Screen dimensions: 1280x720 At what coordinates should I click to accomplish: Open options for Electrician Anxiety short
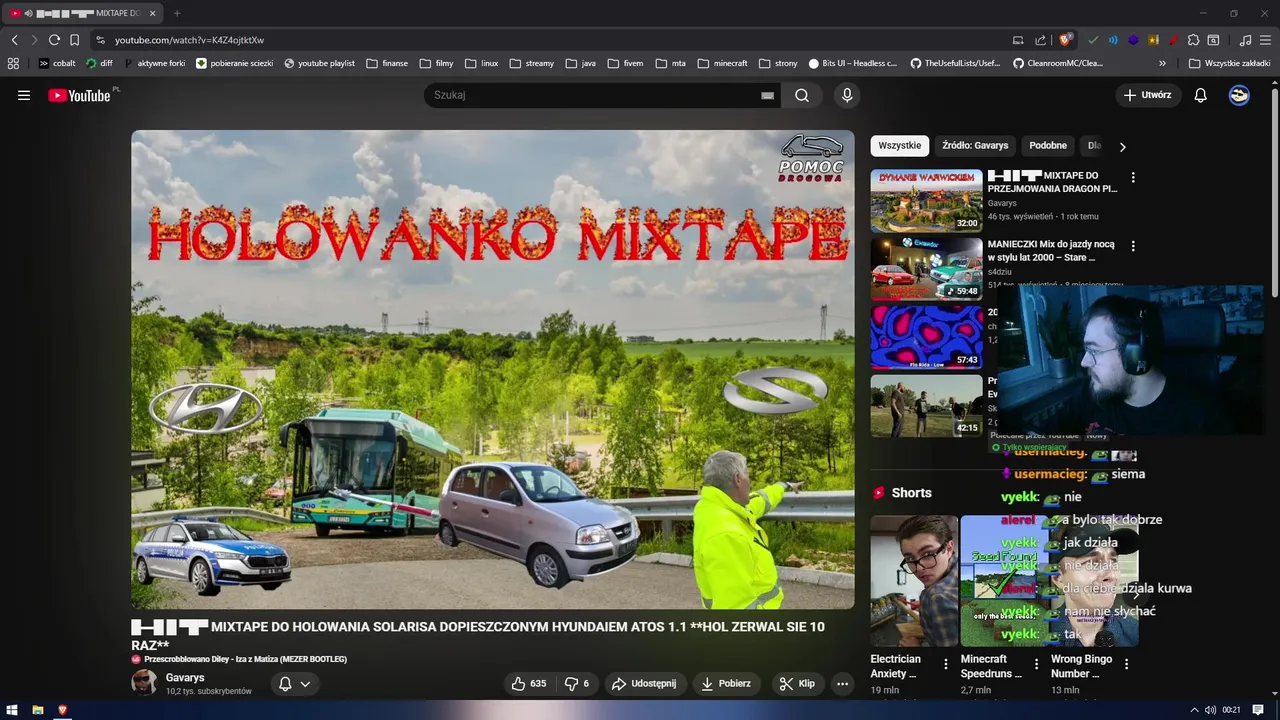[x=946, y=664]
